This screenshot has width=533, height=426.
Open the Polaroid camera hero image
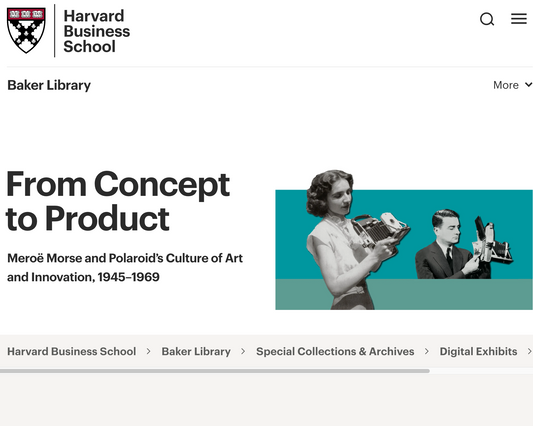pos(404,240)
